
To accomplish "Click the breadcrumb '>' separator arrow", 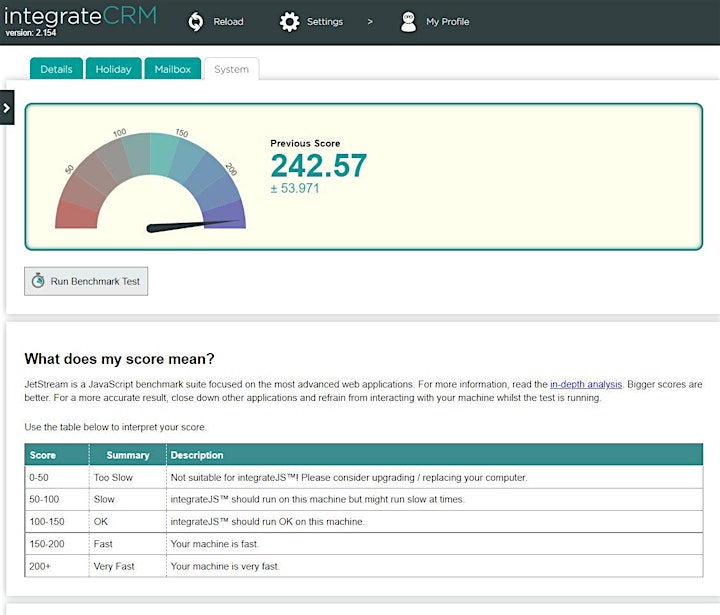I will [370, 22].
